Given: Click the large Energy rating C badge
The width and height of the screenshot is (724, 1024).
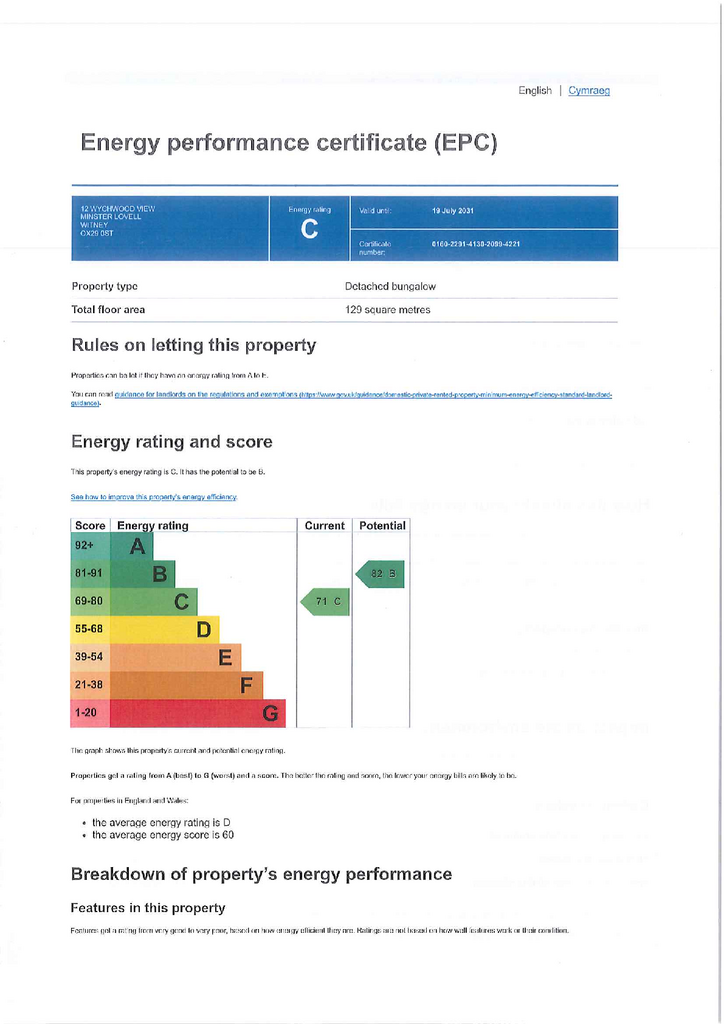Looking at the screenshot, I should tap(309, 229).
